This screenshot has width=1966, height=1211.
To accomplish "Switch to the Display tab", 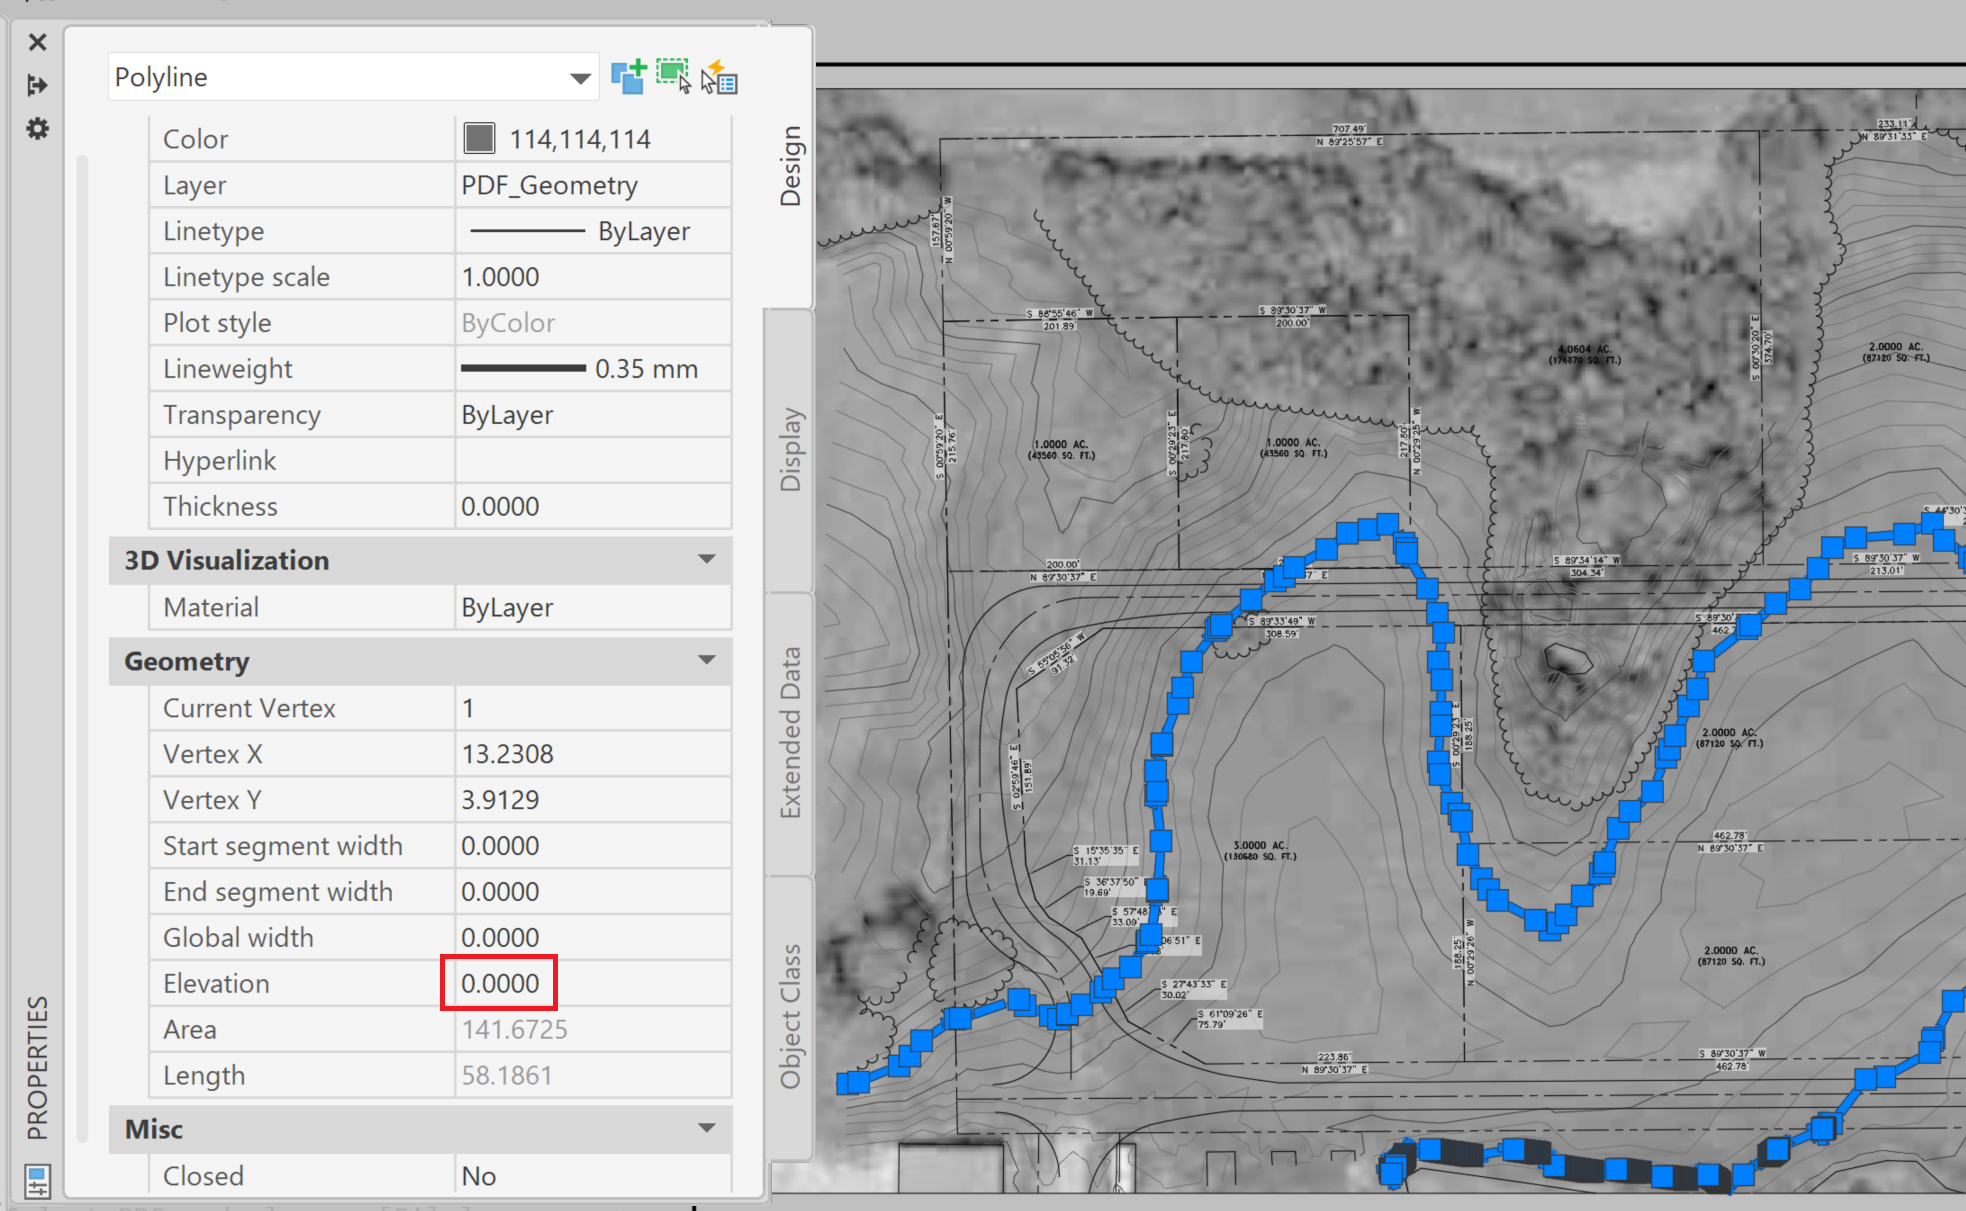I will point(791,450).
